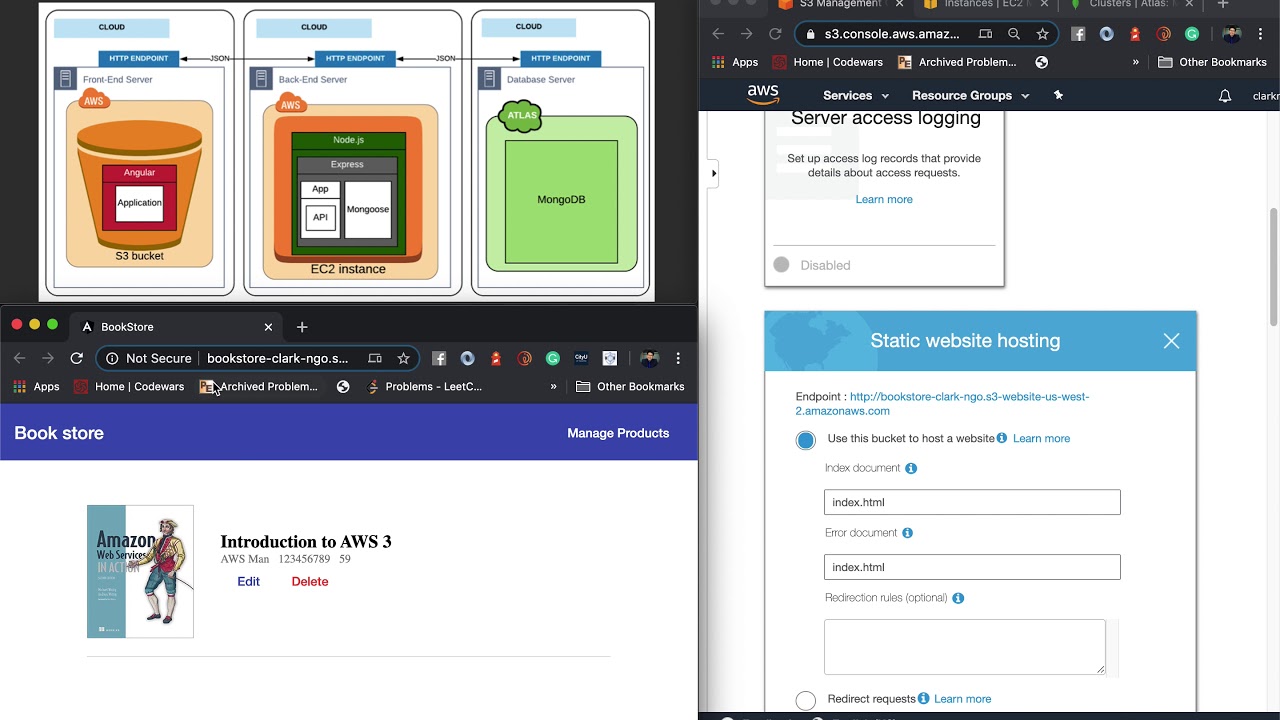Screen dimensions: 1280x720
Task: Open the globe bookmark in BookStore window
Action: tap(343, 386)
